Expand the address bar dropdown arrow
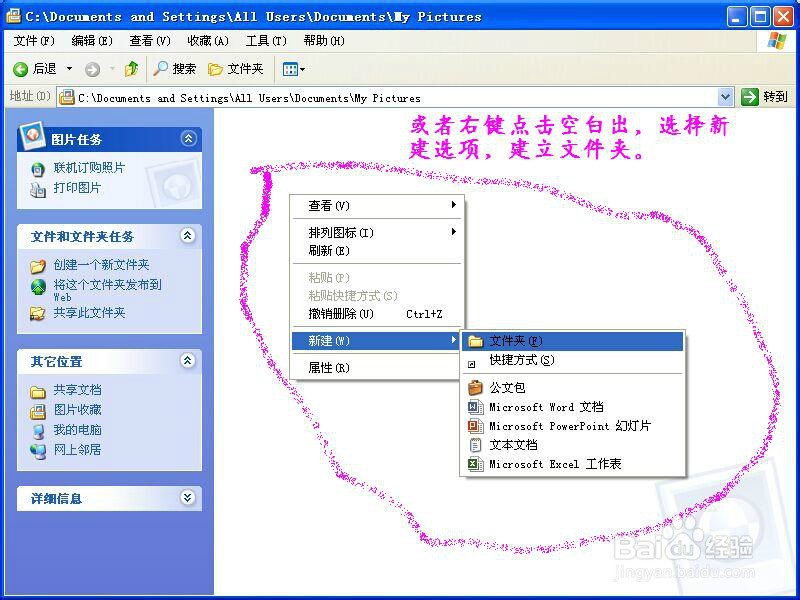 [x=726, y=96]
